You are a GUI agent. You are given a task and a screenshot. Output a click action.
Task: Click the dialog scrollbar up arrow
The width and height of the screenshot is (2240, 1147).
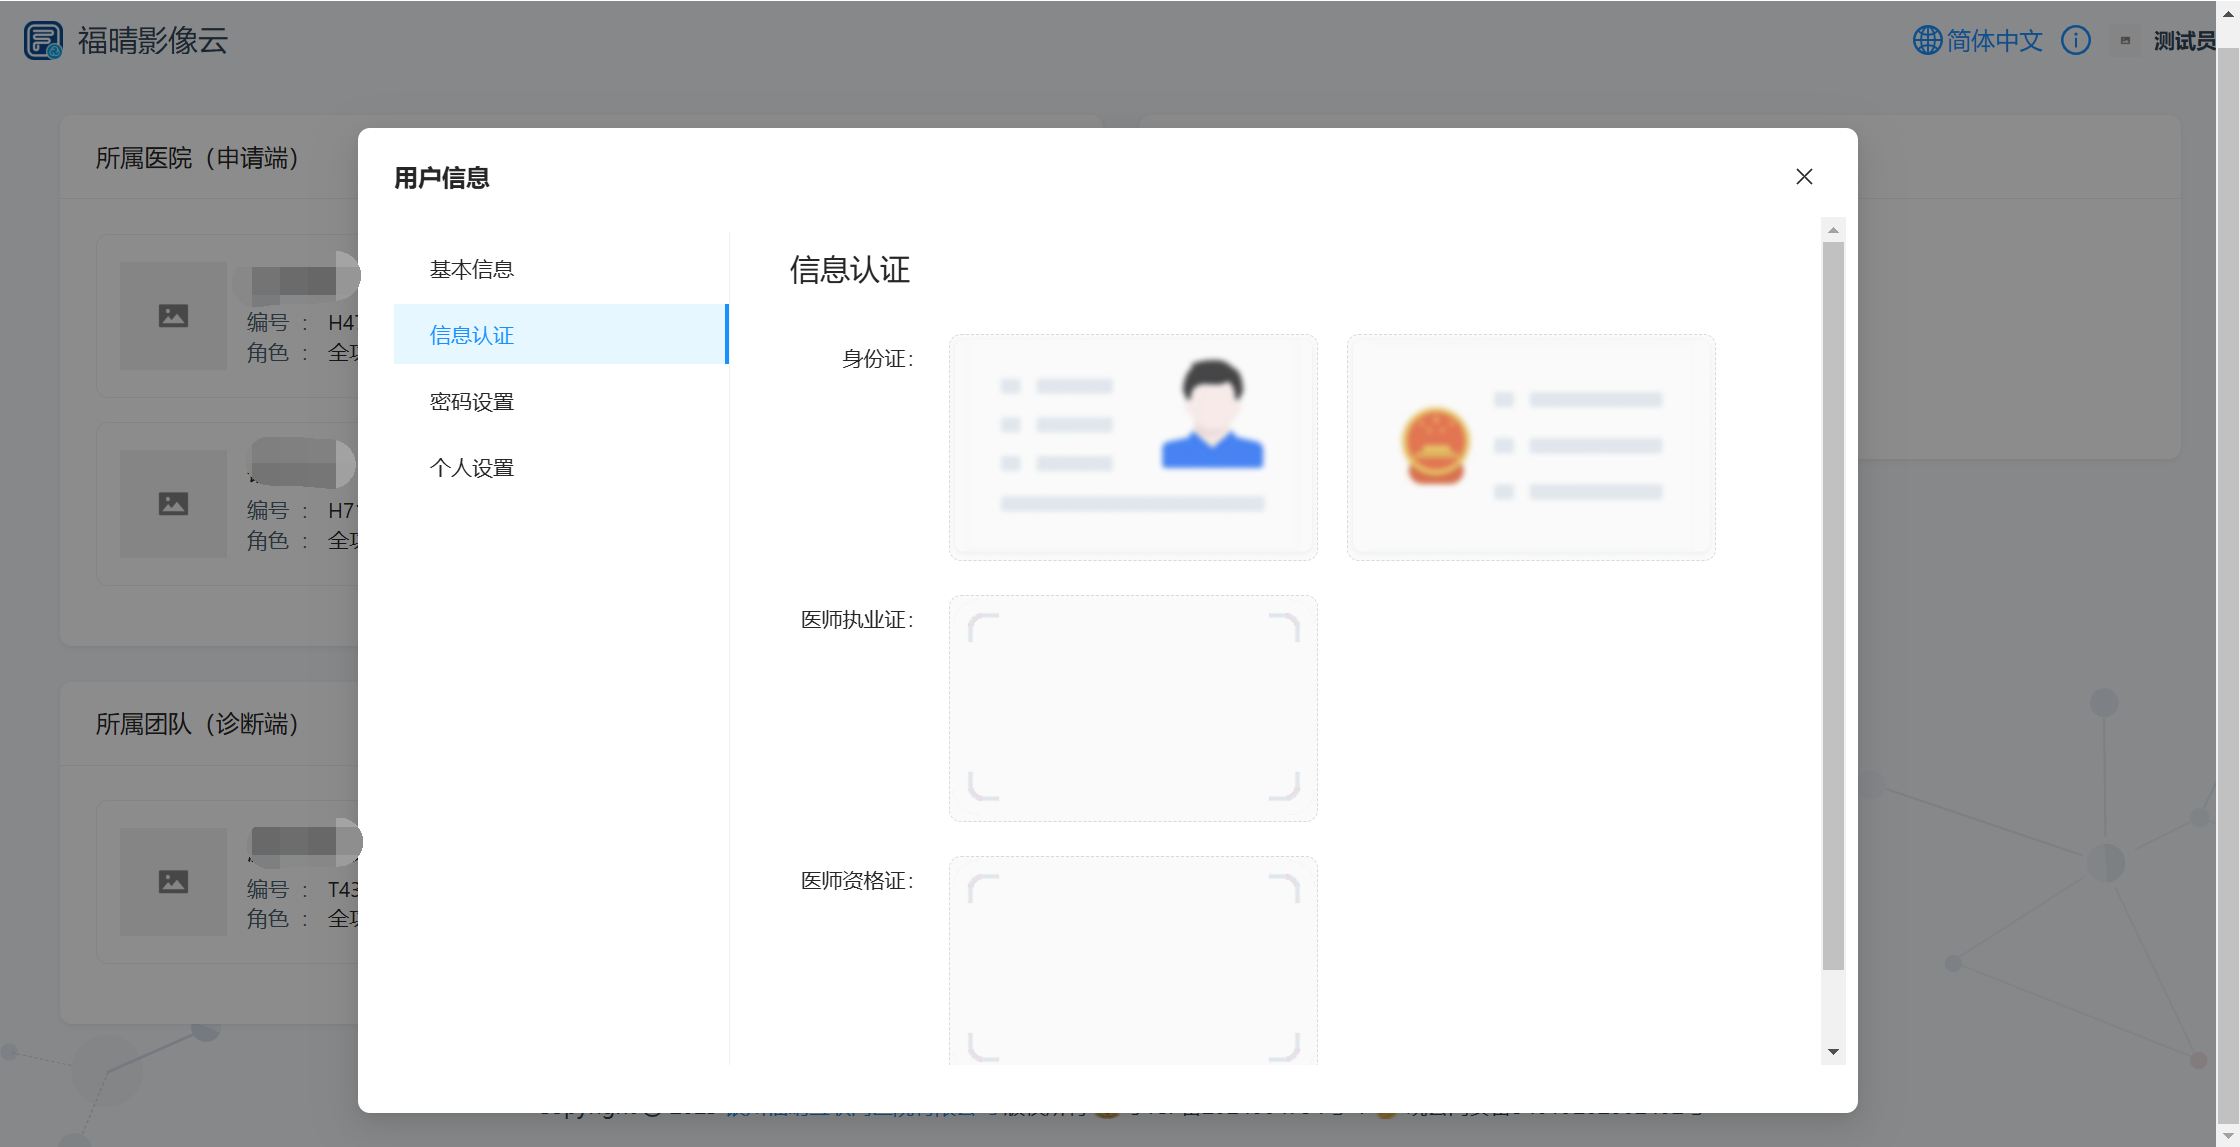[1833, 230]
